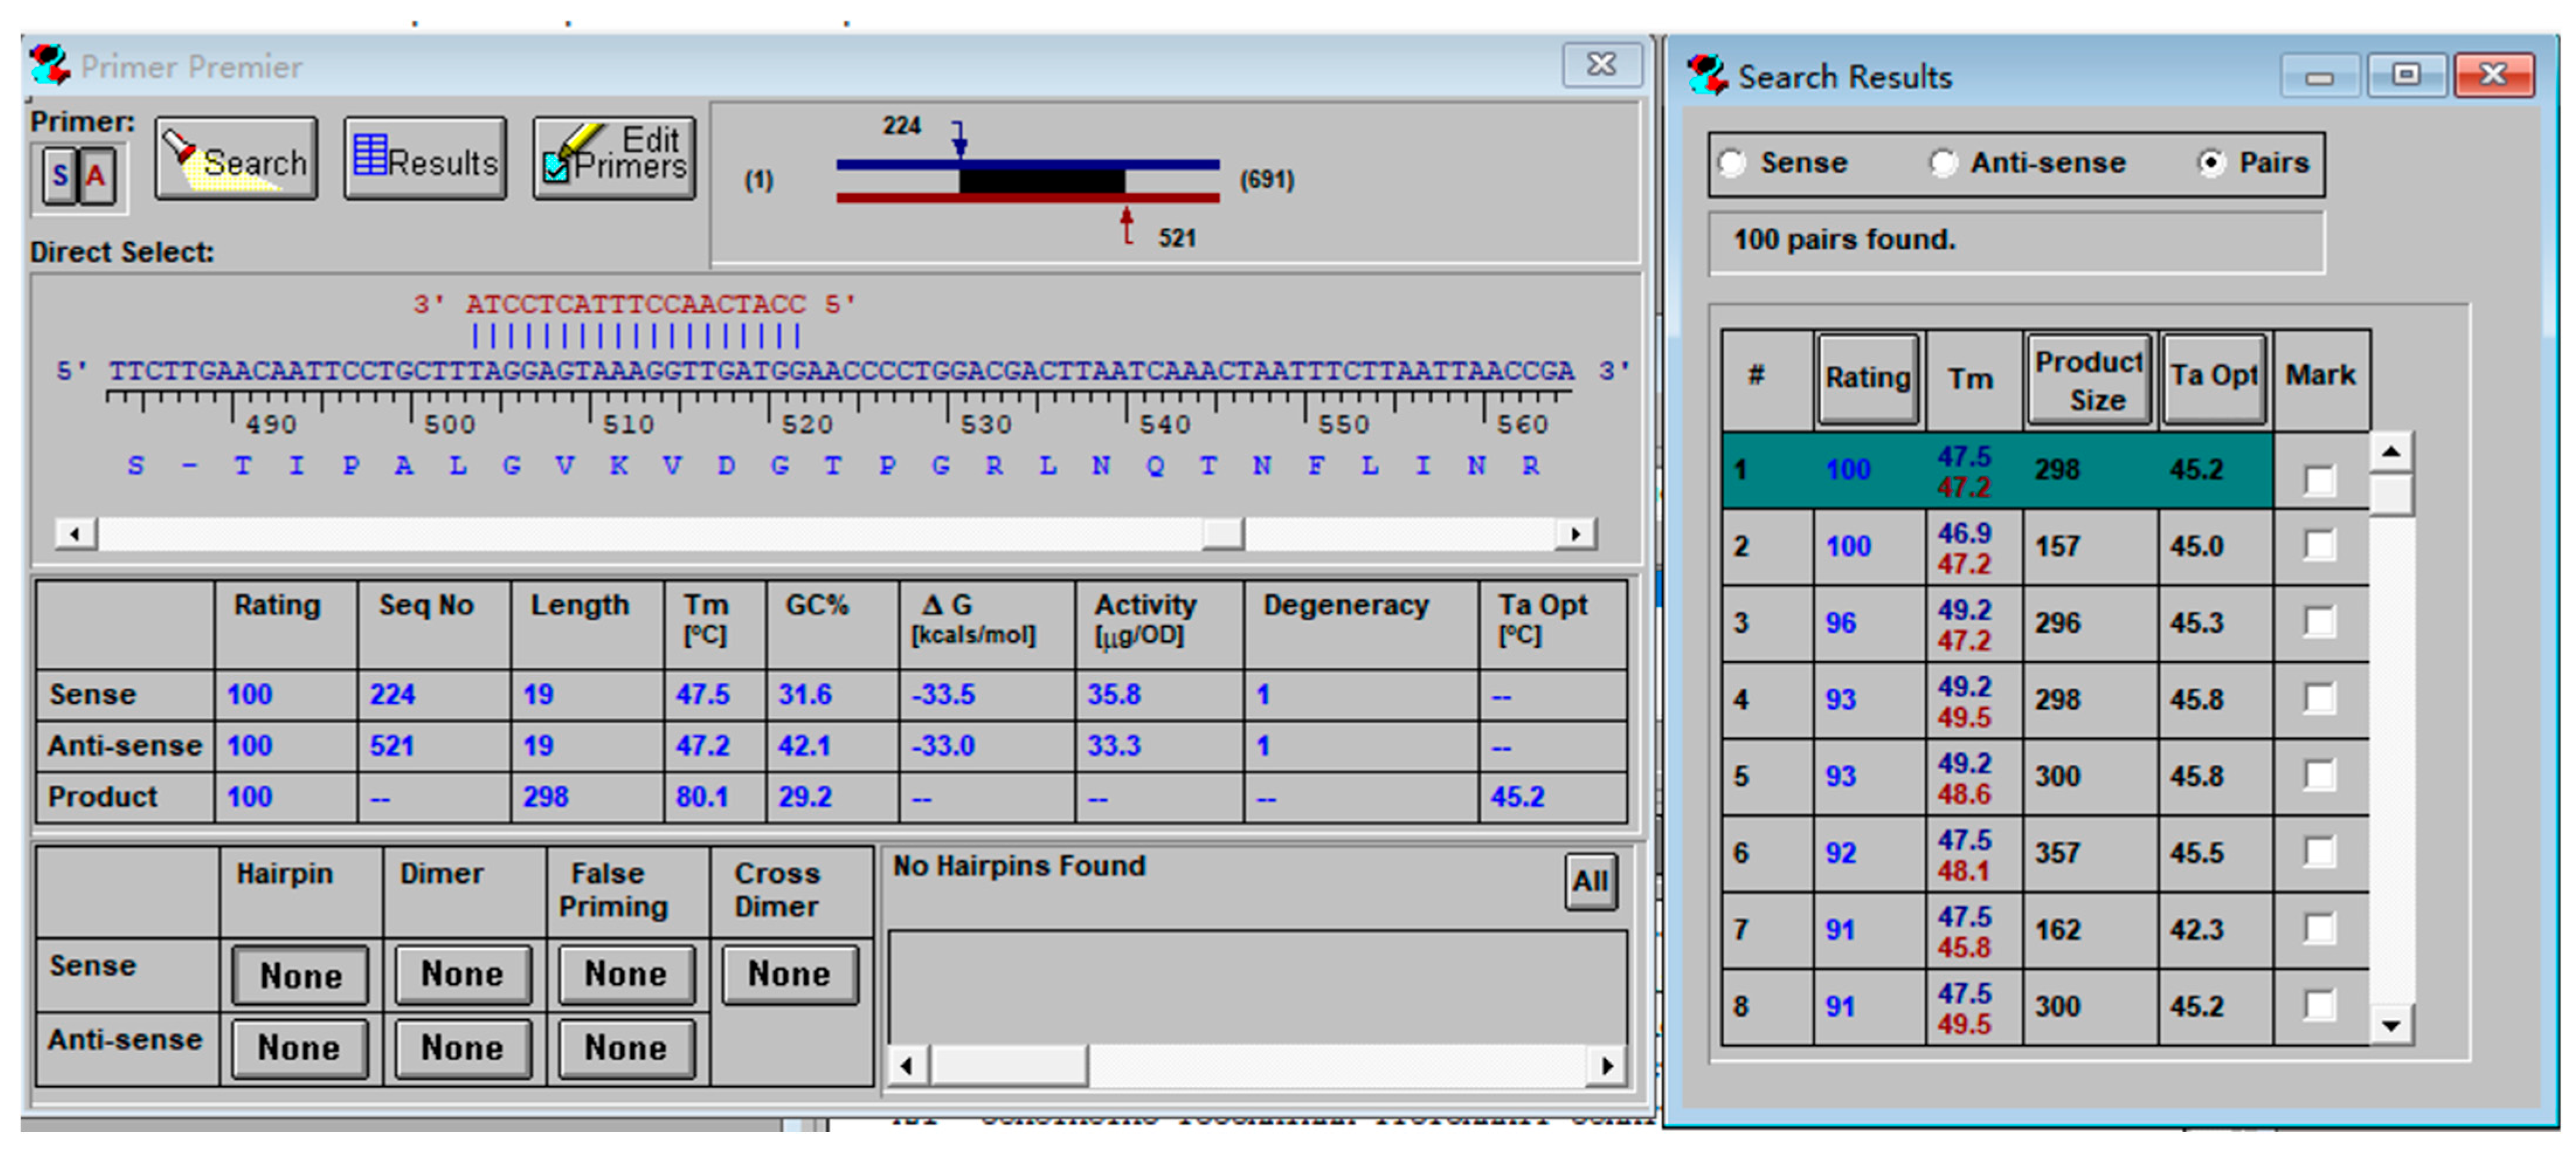Image resolution: width=2576 pixels, height=1153 pixels.
Task: Click the Search Results title bar icon
Action: pyautogui.click(x=1707, y=76)
